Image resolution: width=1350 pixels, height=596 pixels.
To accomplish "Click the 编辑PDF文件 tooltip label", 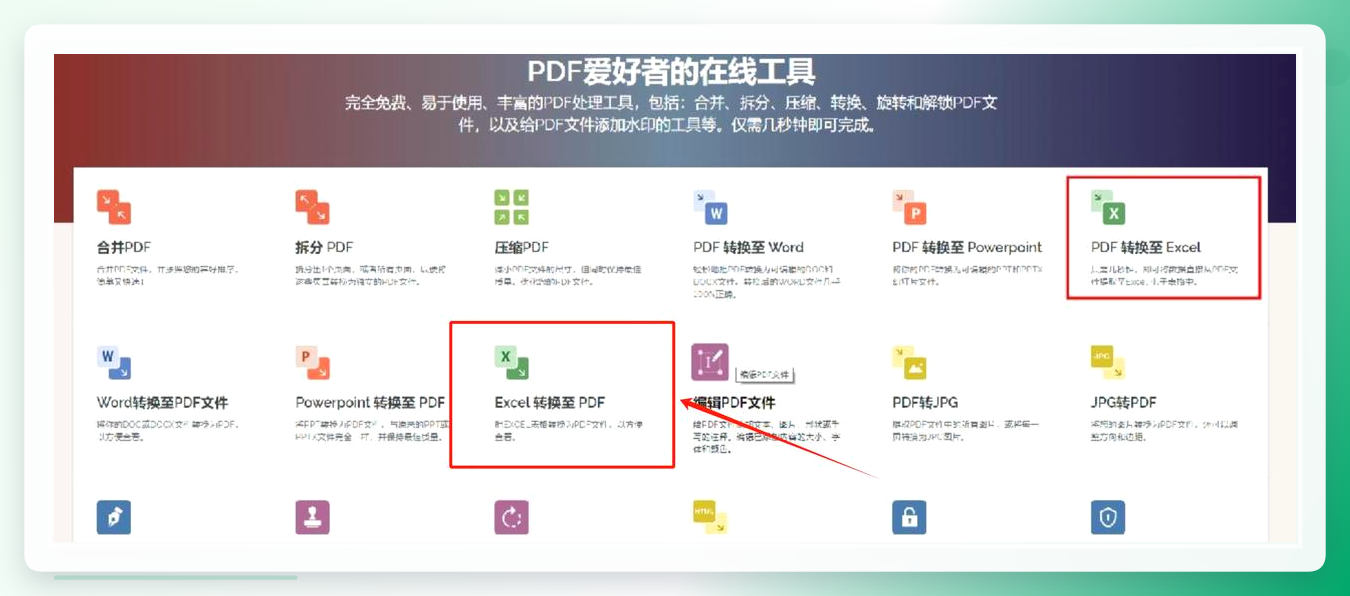I will point(764,375).
